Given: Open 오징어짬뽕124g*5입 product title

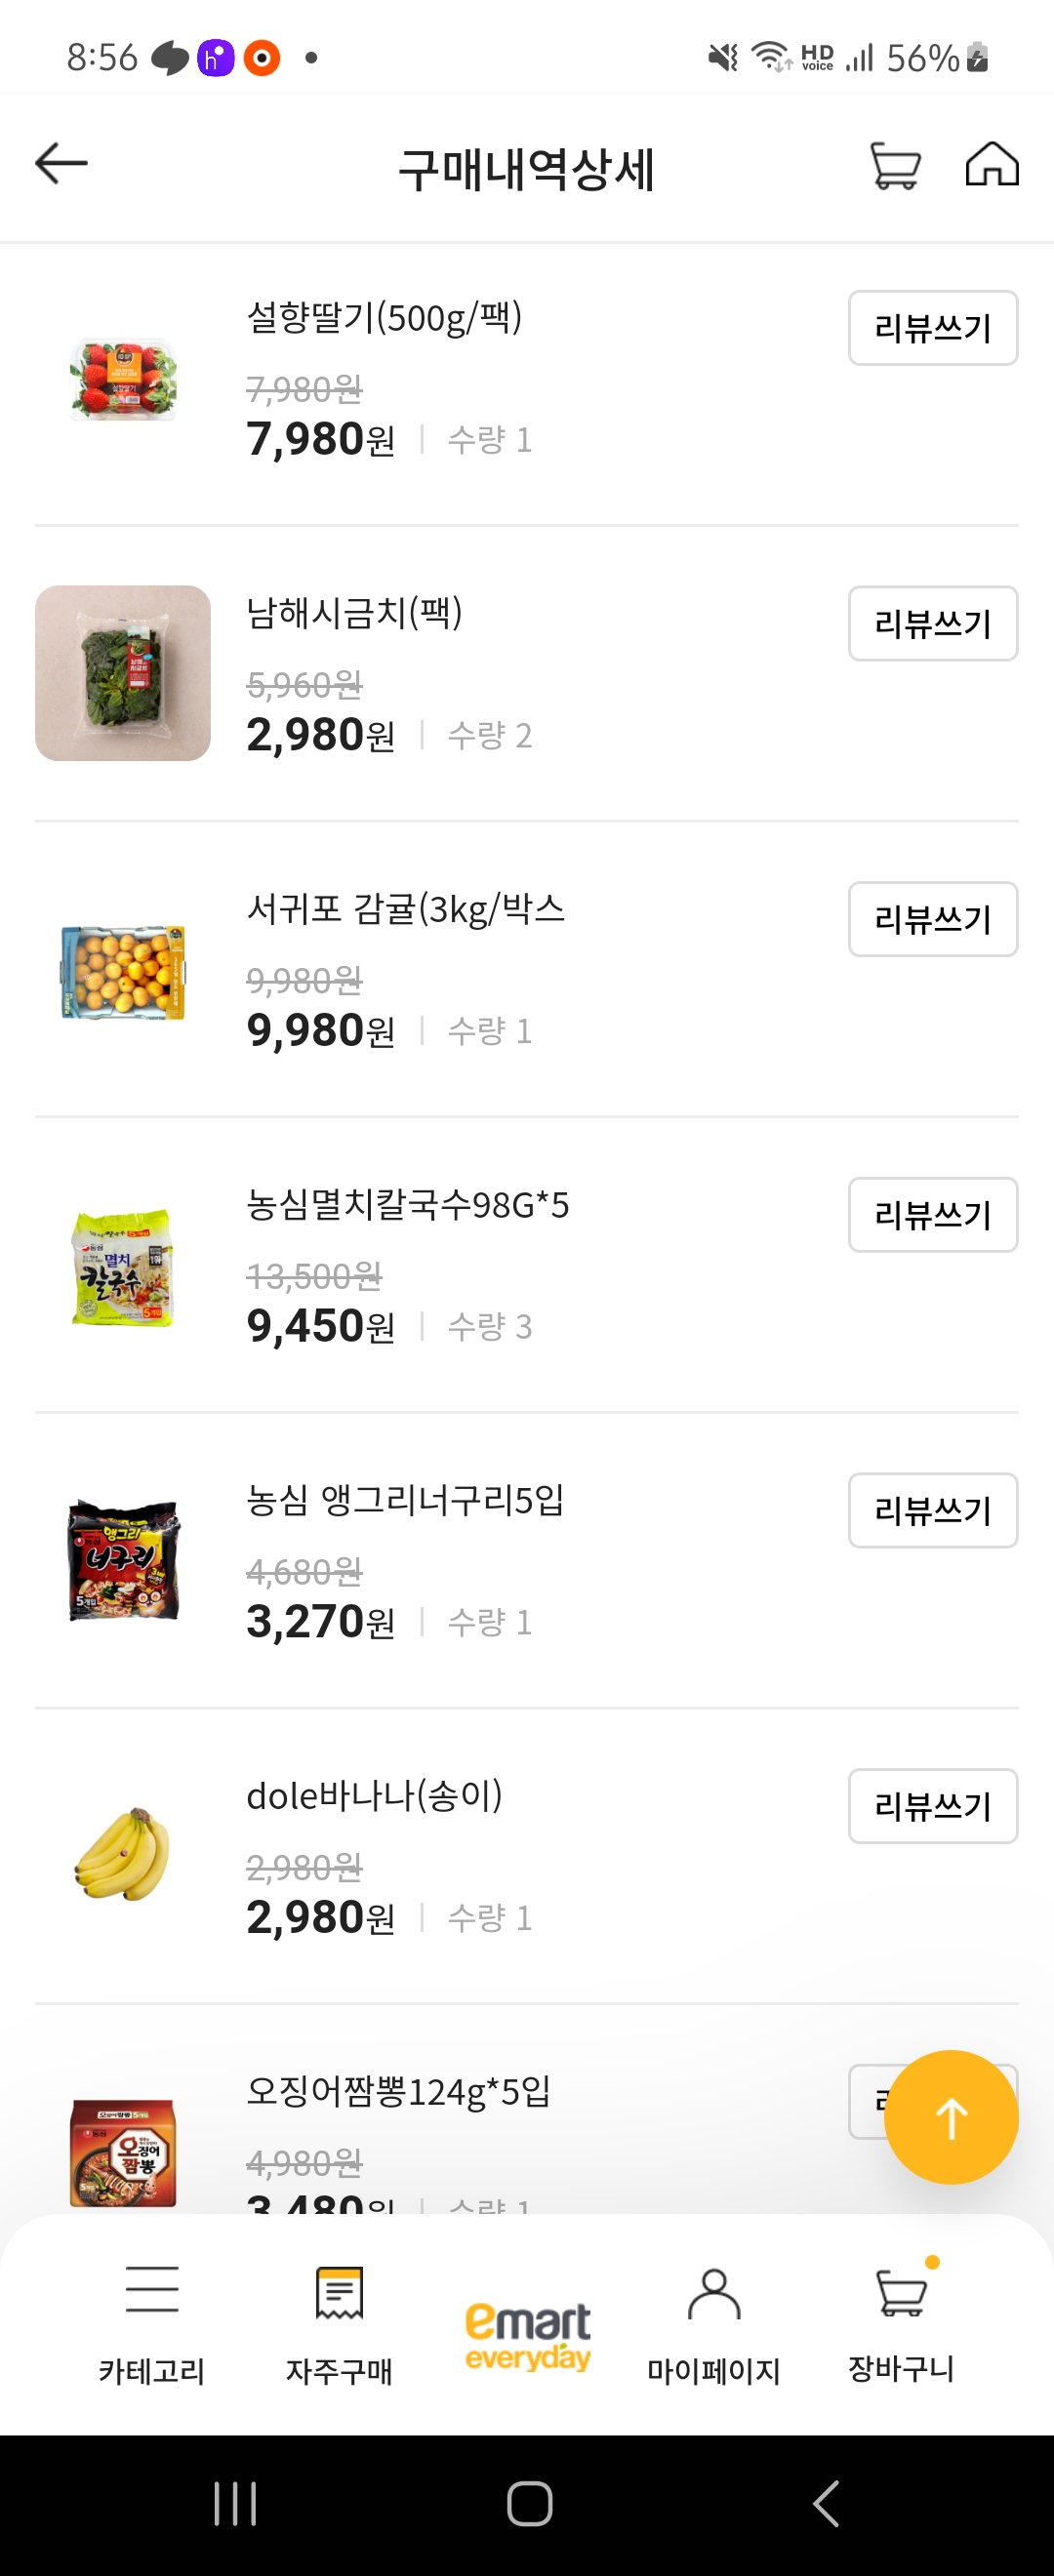Looking at the screenshot, I should pos(398,2091).
